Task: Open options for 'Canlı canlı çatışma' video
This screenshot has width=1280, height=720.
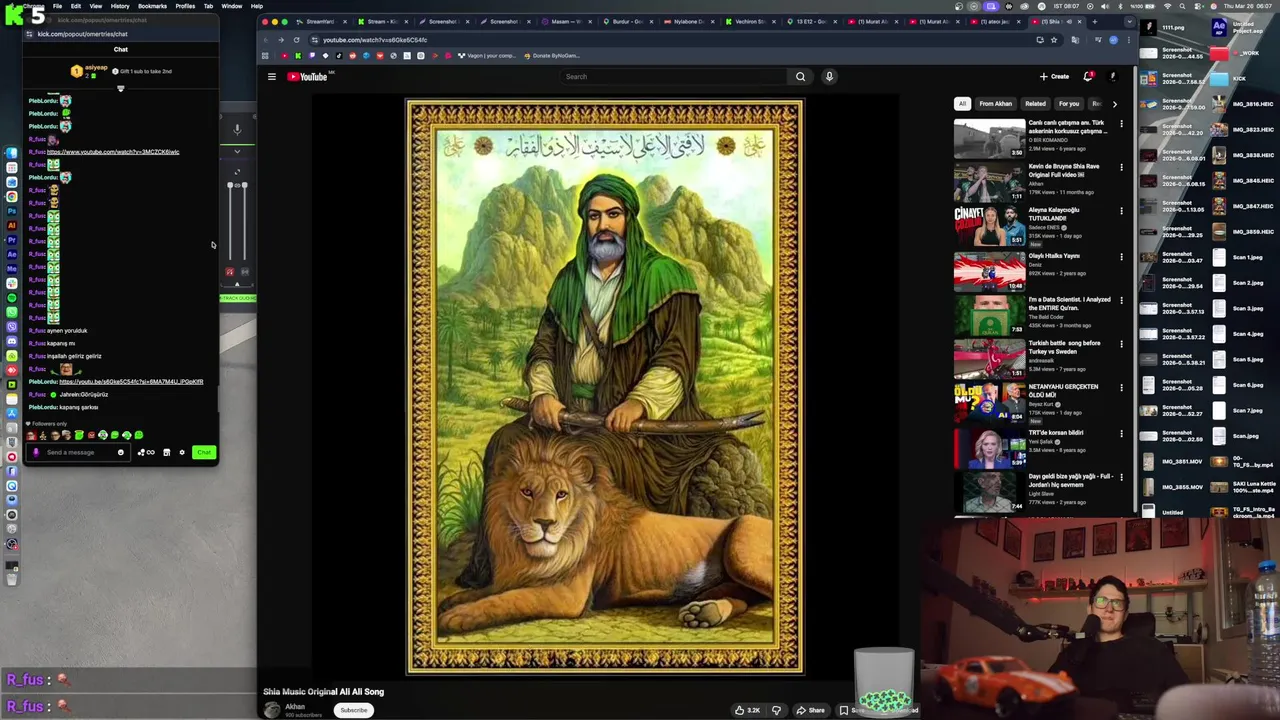Action: [x=1121, y=124]
